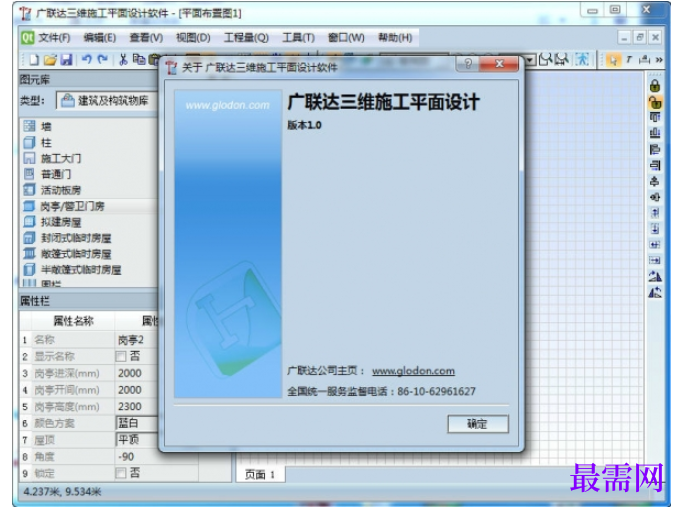Close the About dialog with red X
The image size is (682, 509).
click(x=499, y=64)
